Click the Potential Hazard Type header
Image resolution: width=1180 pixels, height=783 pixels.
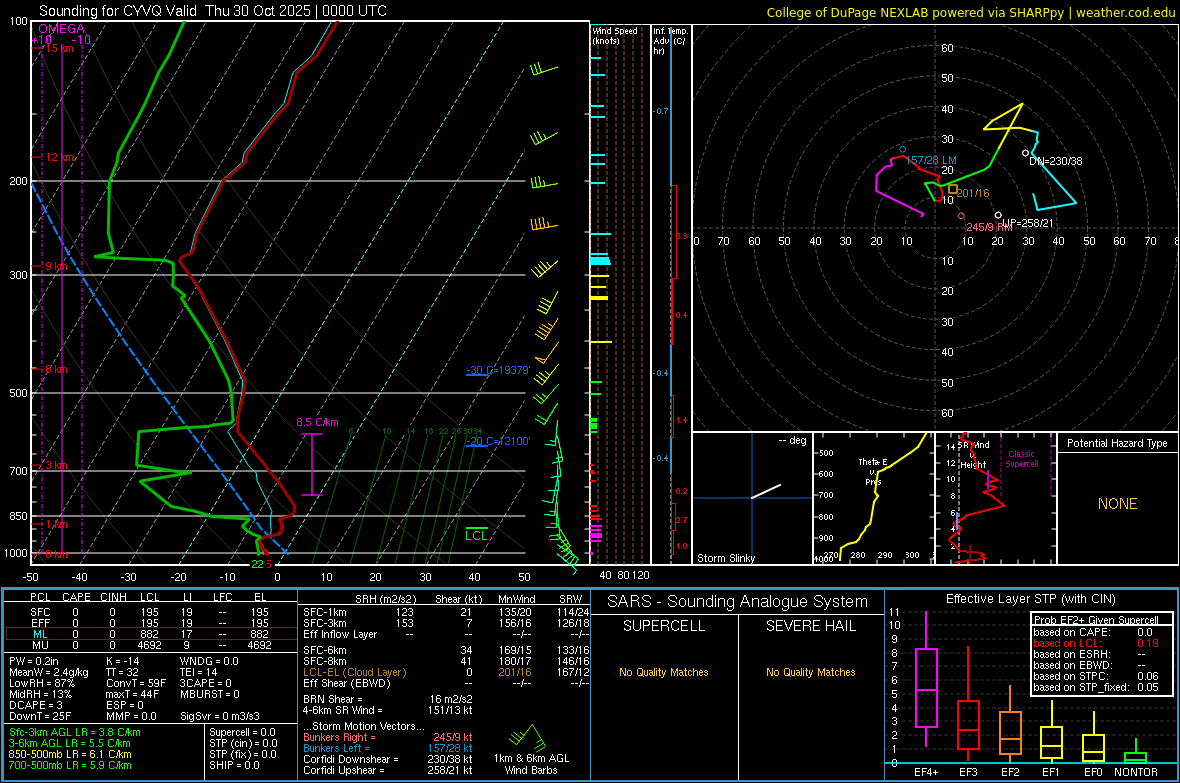(x=1117, y=443)
